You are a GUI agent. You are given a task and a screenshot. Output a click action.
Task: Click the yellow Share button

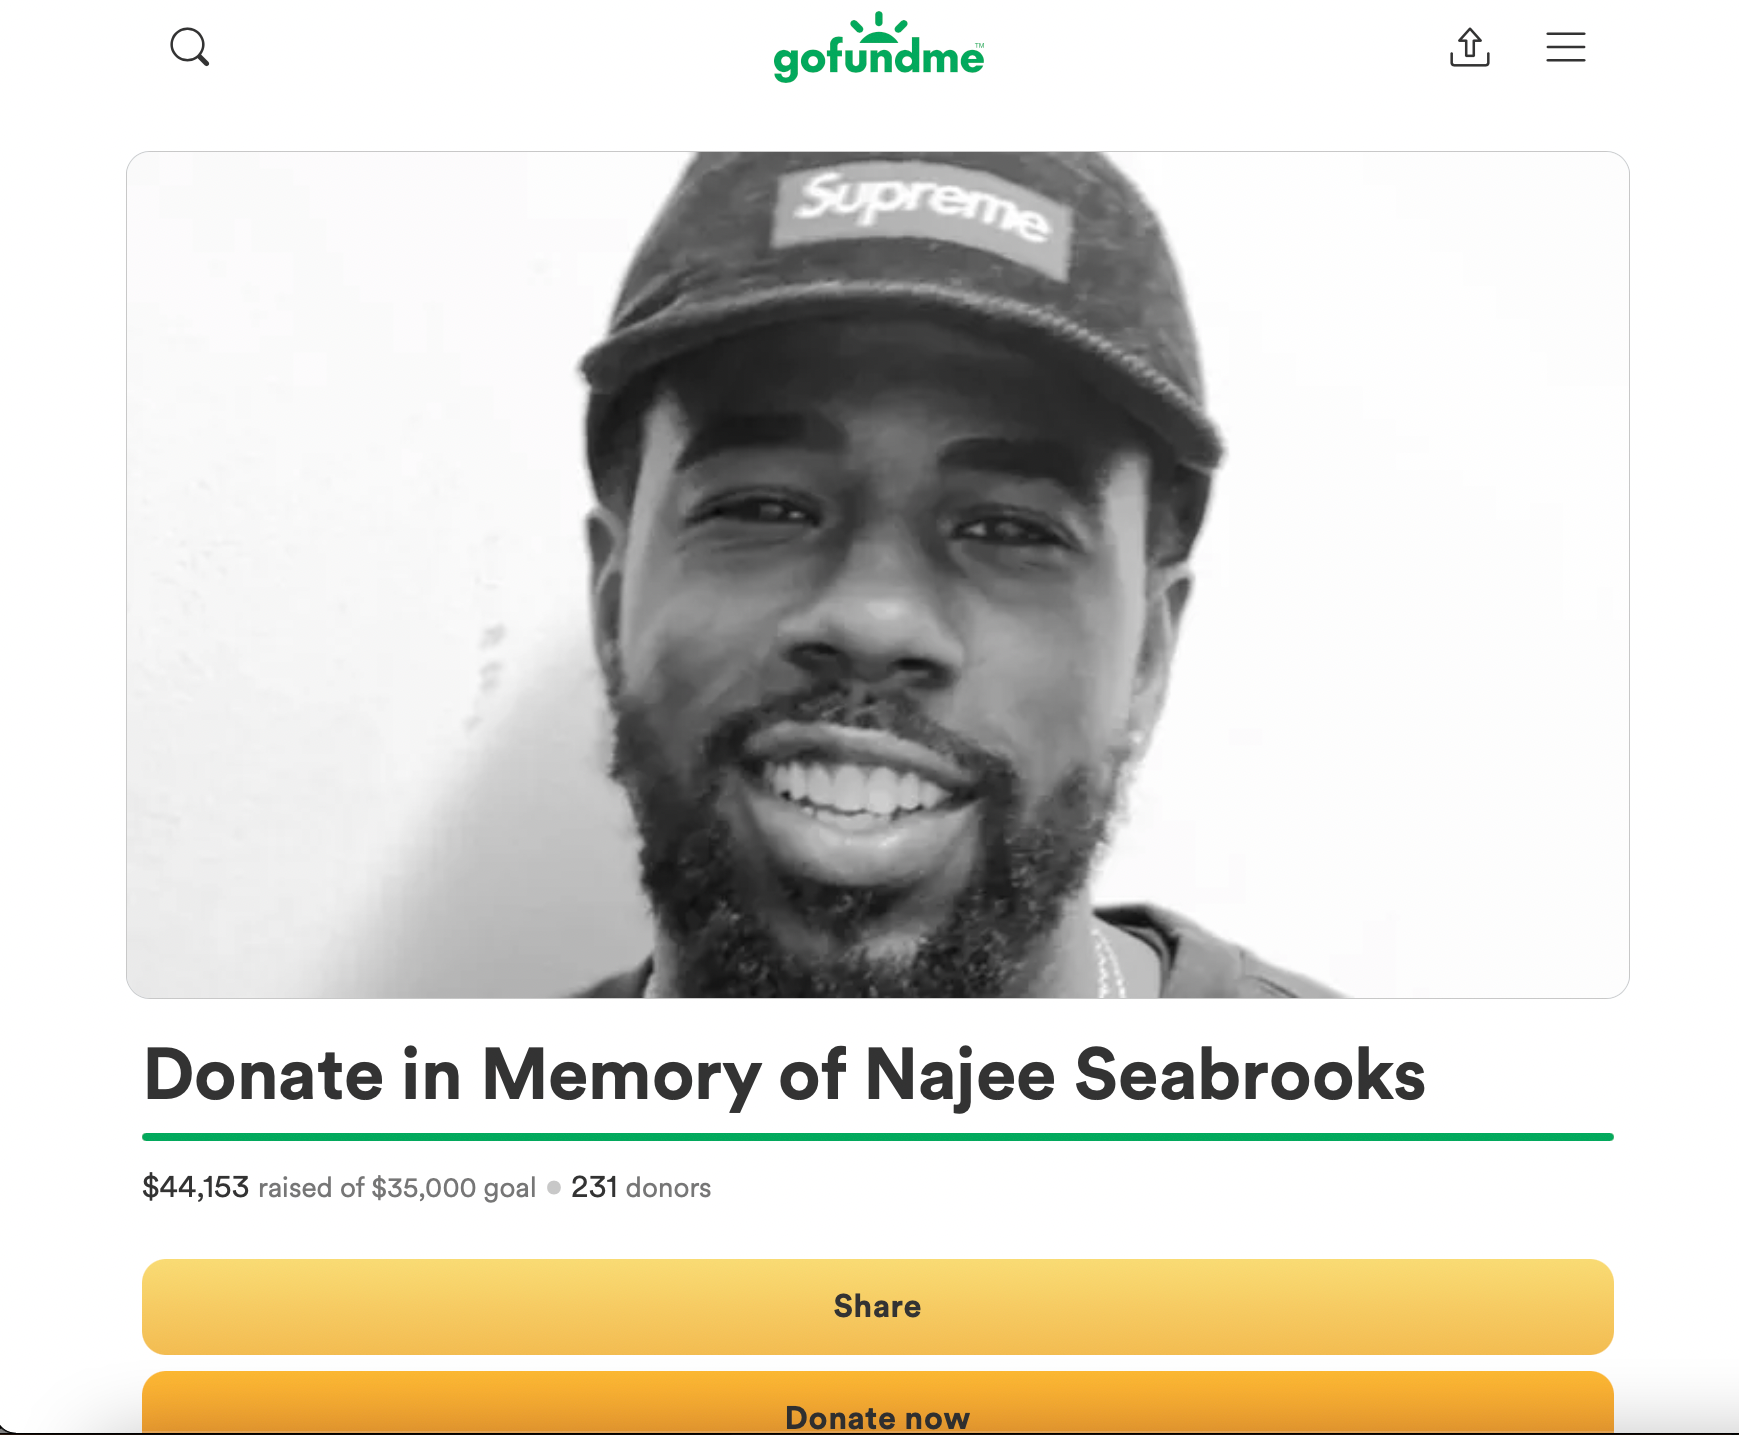pos(878,1307)
